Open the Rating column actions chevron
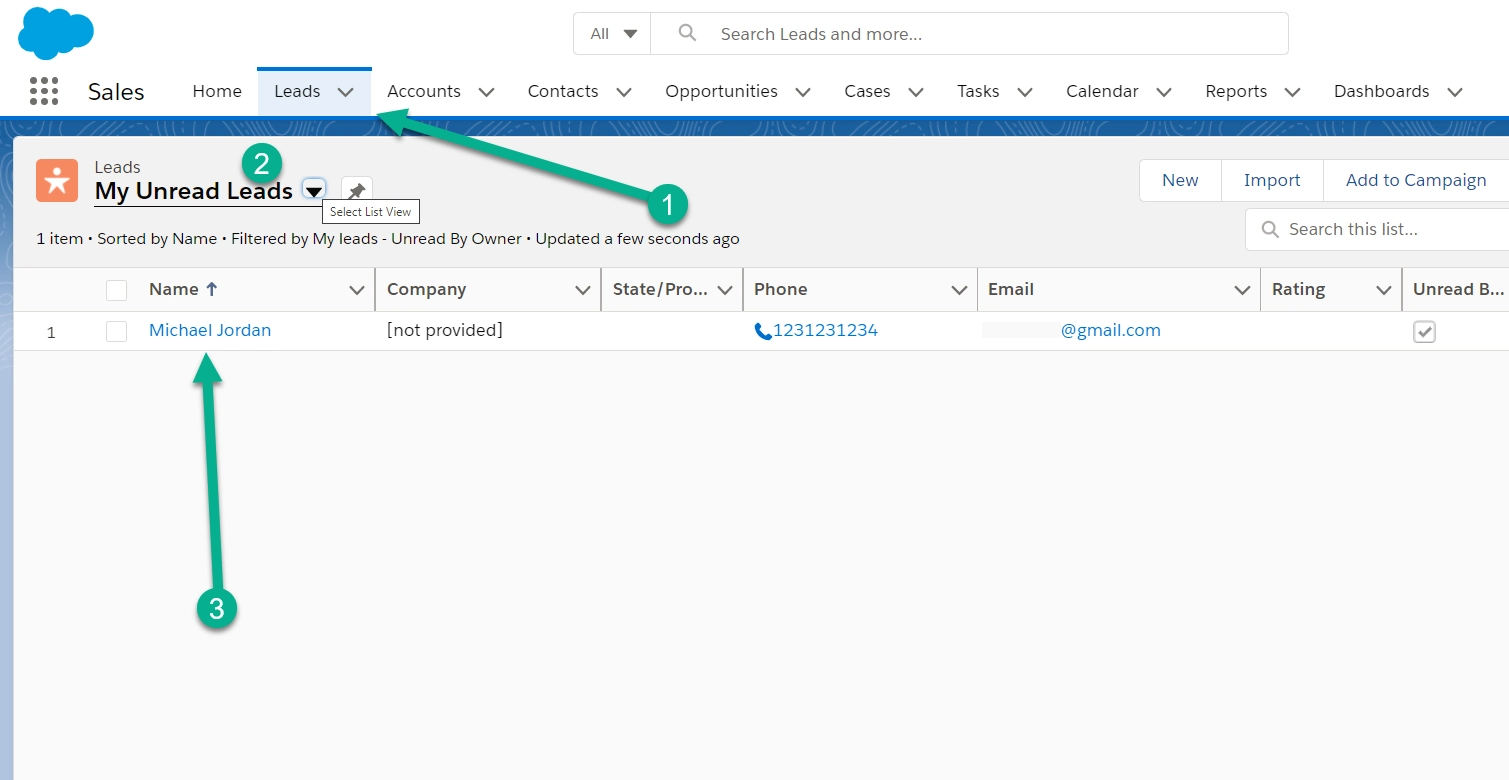 [1384, 290]
